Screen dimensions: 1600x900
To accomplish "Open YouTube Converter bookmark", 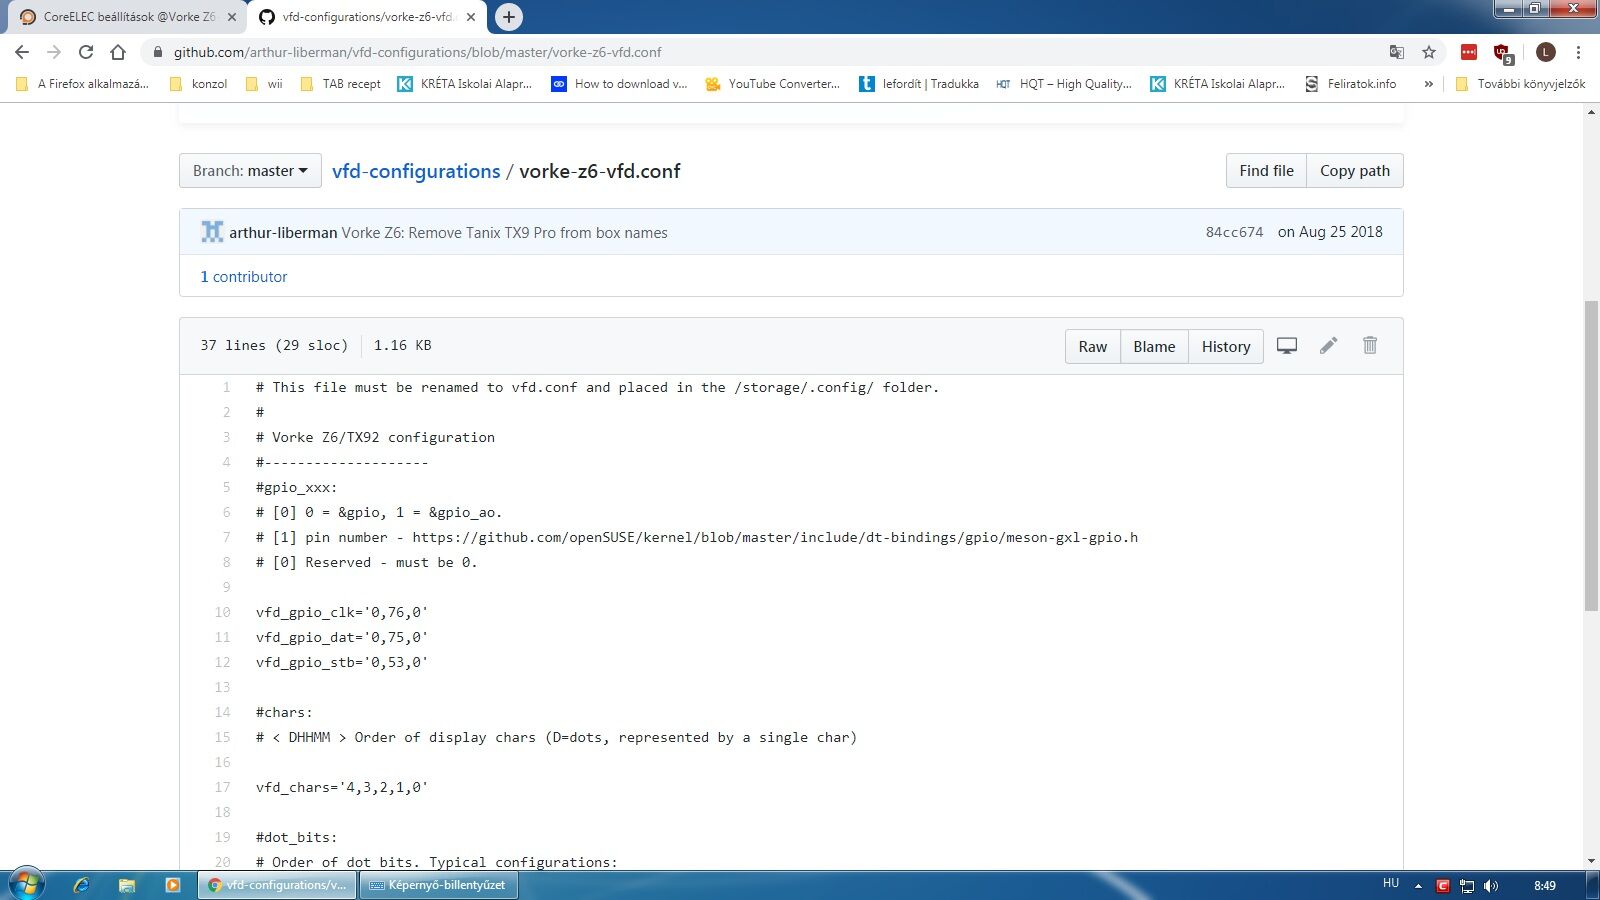I will pyautogui.click(x=773, y=84).
